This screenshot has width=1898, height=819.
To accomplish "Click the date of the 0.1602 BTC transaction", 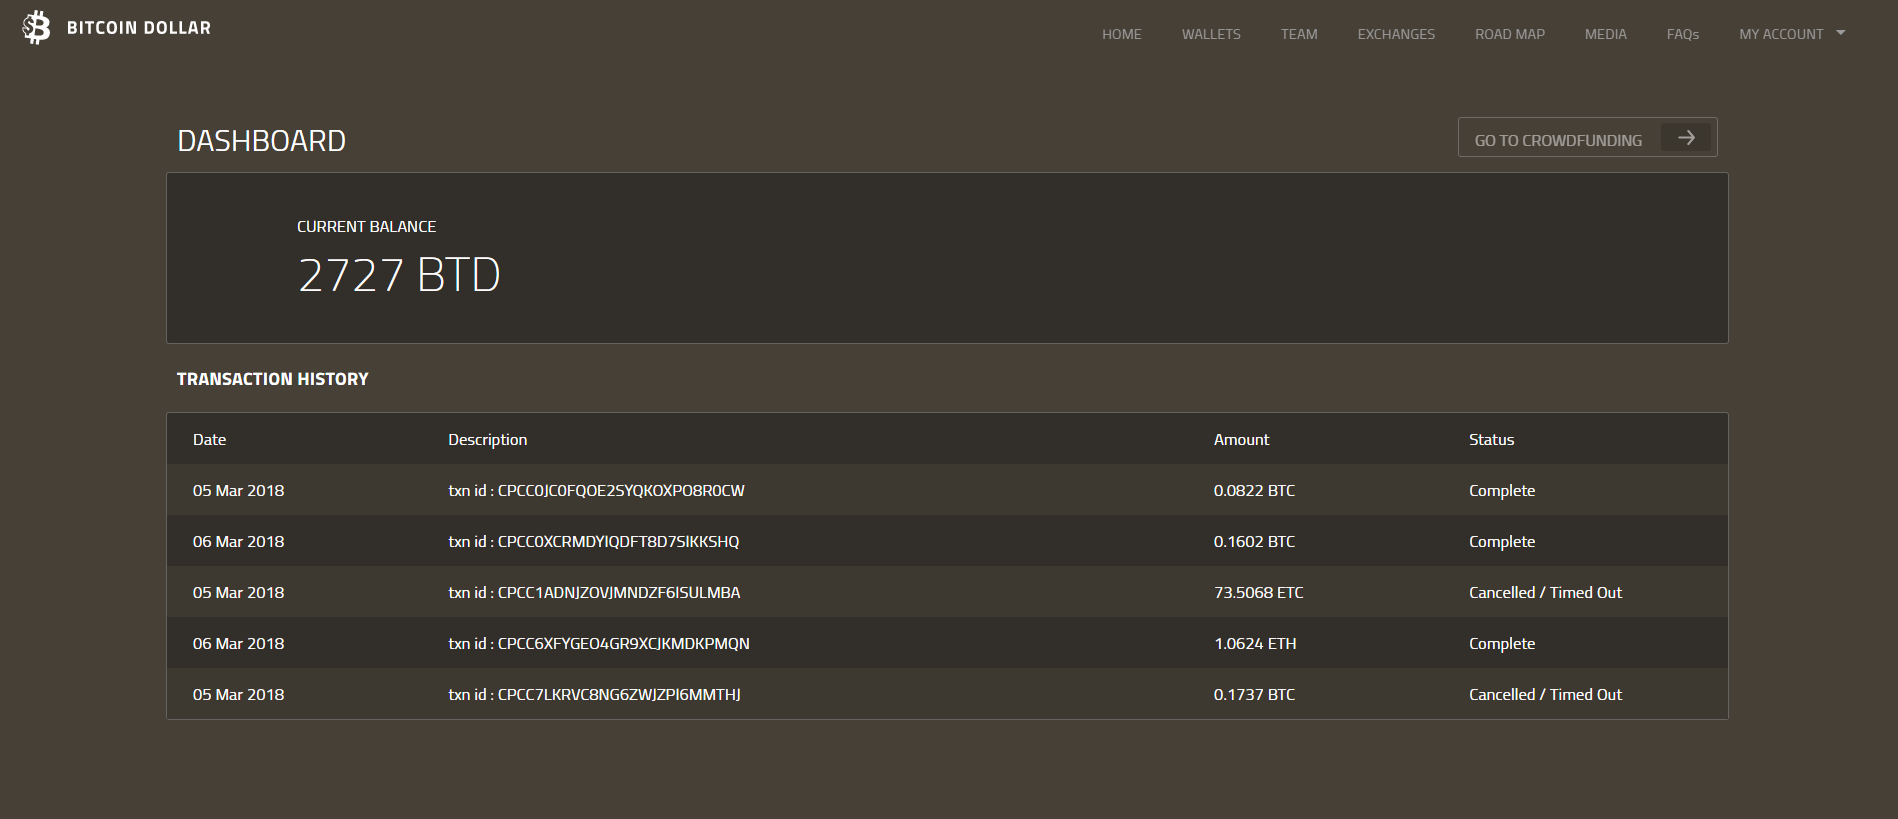I will (x=238, y=542).
